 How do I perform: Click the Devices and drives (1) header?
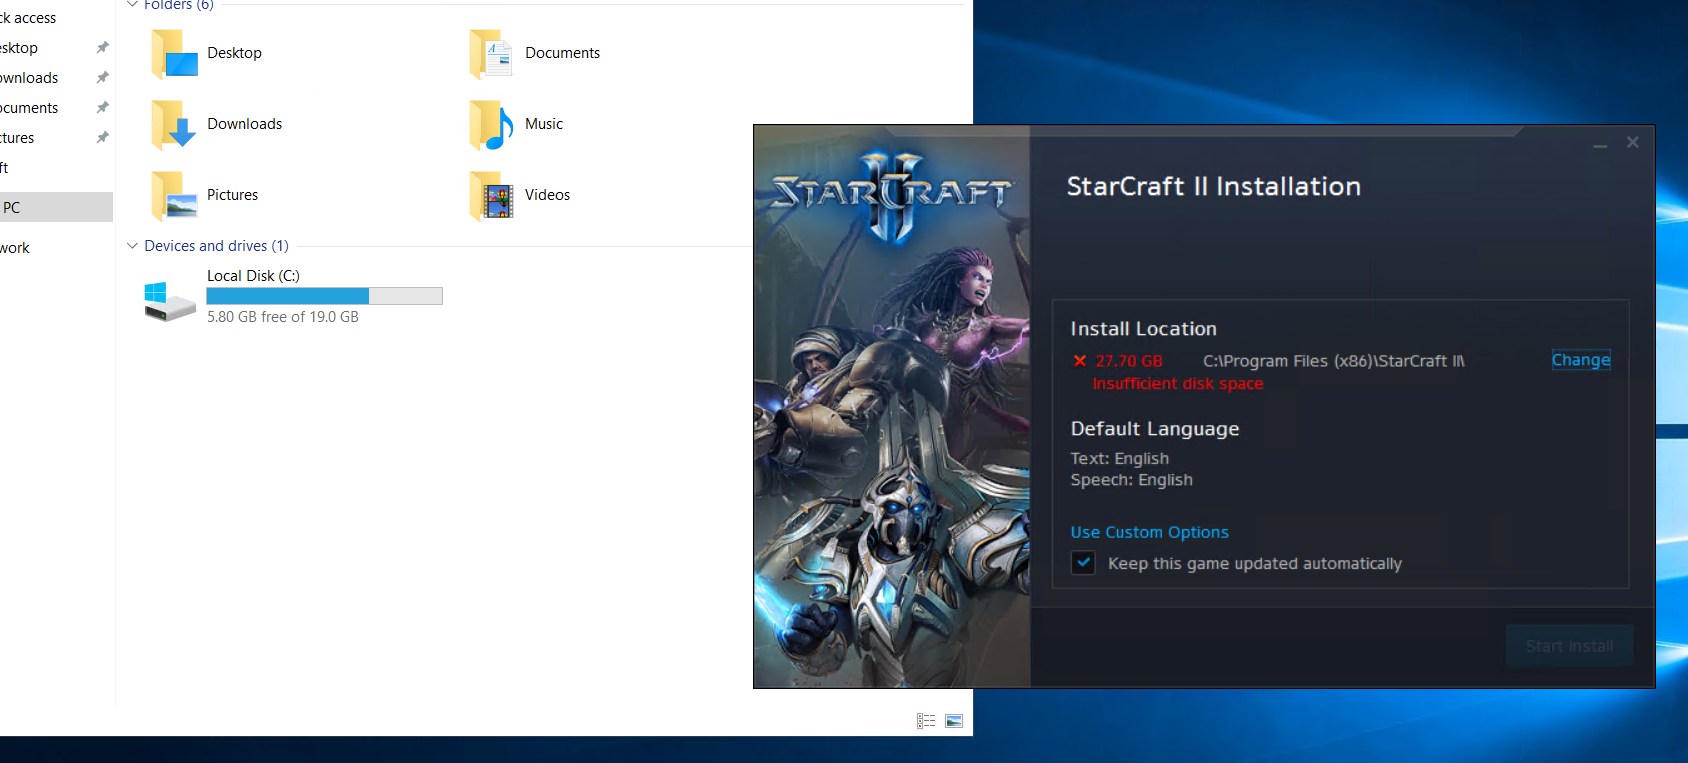tap(216, 246)
